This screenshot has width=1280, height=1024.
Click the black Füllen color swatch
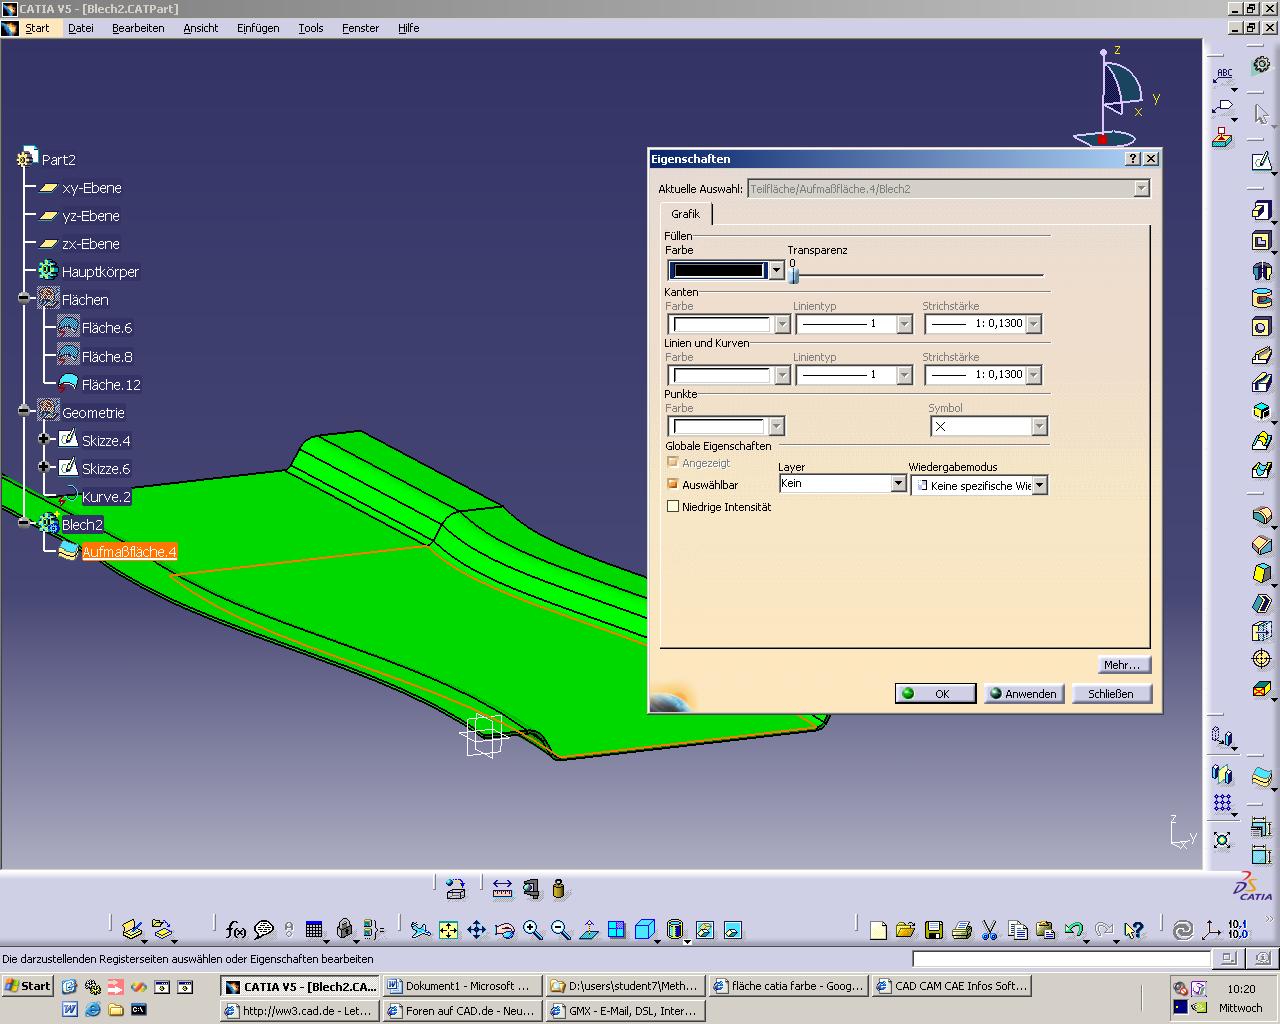(x=718, y=270)
